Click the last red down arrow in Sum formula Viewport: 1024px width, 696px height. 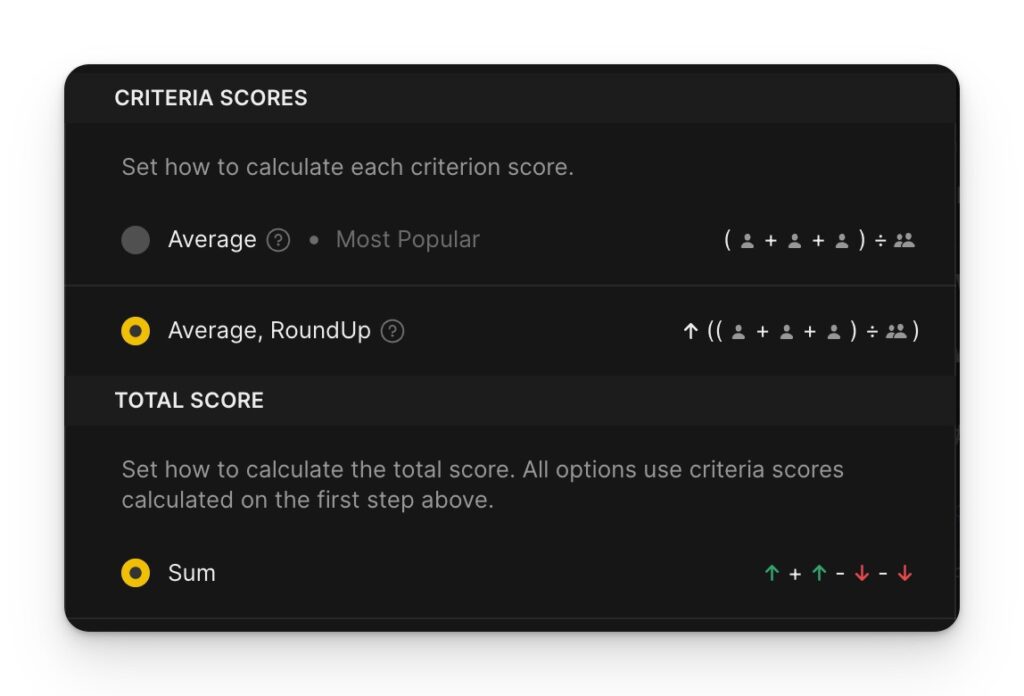coord(904,573)
